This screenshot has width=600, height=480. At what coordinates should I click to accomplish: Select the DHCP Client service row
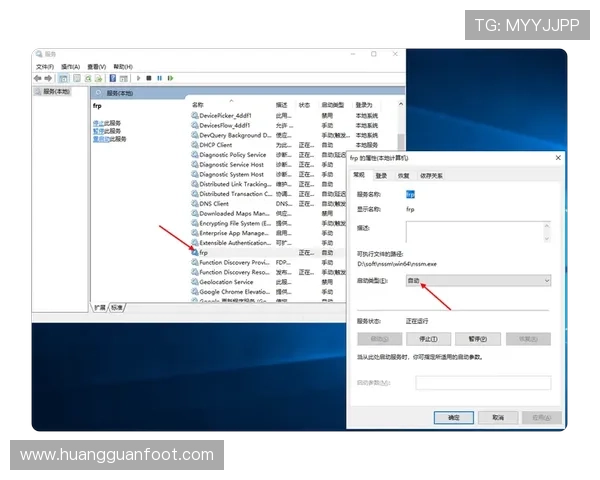pyautogui.click(x=216, y=145)
